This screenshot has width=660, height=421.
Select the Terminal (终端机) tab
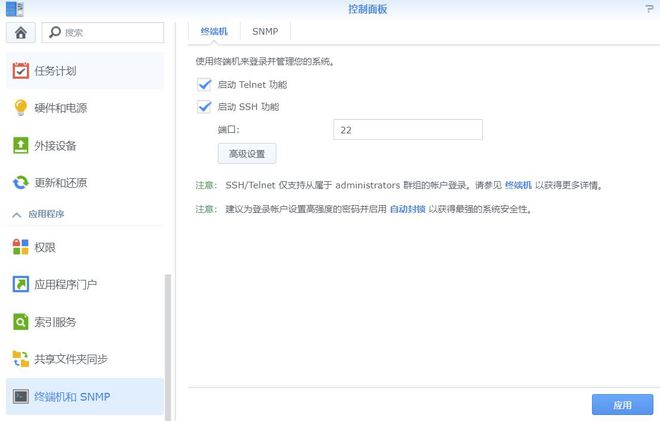[213, 32]
